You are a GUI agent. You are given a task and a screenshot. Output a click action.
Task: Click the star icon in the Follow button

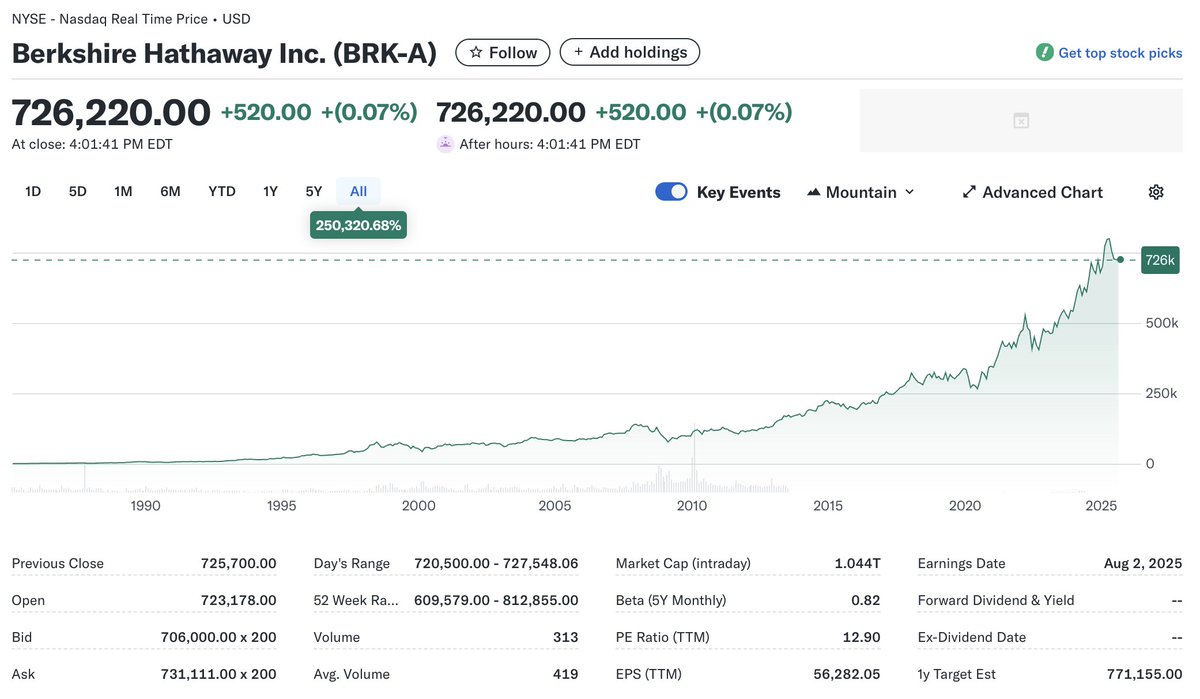point(476,52)
